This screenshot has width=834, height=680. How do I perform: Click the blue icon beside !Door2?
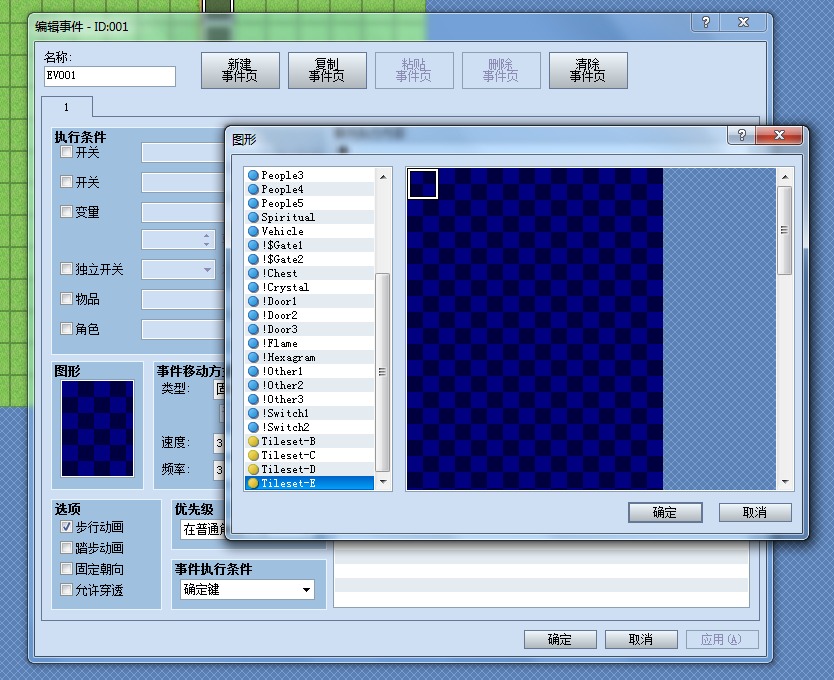(x=253, y=316)
